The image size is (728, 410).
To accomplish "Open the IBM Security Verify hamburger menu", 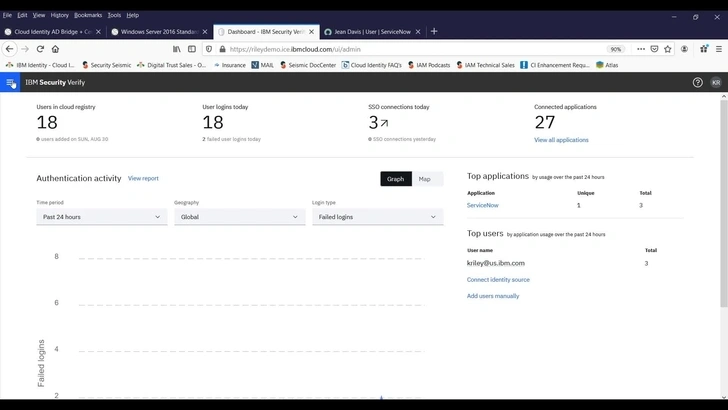I will (11, 83).
